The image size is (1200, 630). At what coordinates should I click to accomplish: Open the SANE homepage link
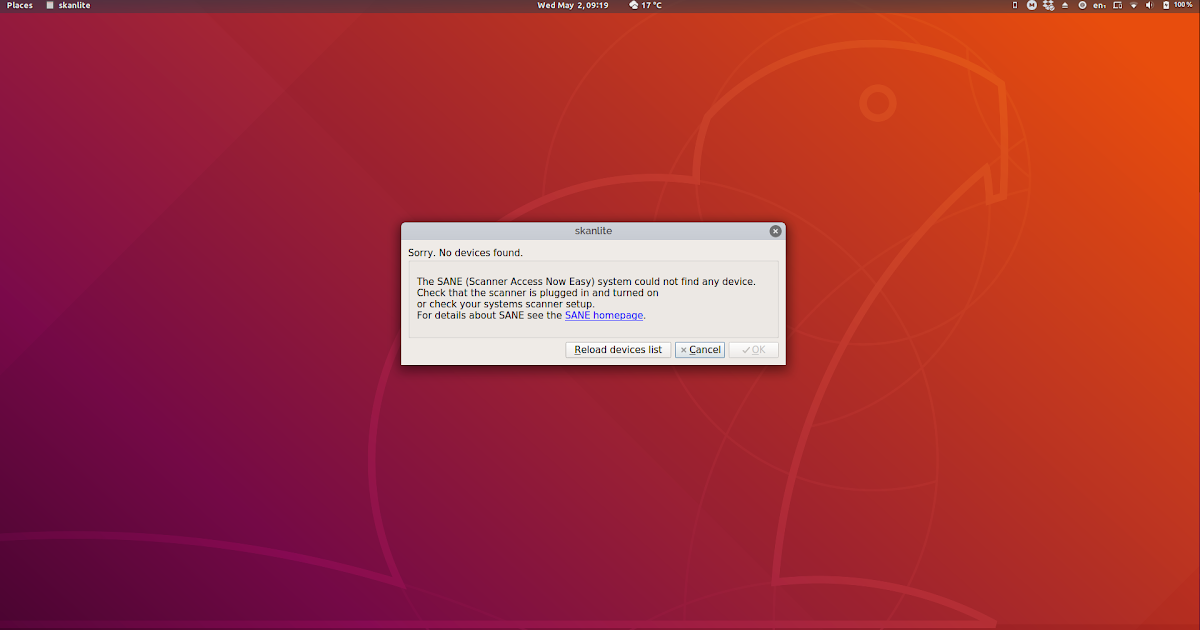tap(604, 315)
